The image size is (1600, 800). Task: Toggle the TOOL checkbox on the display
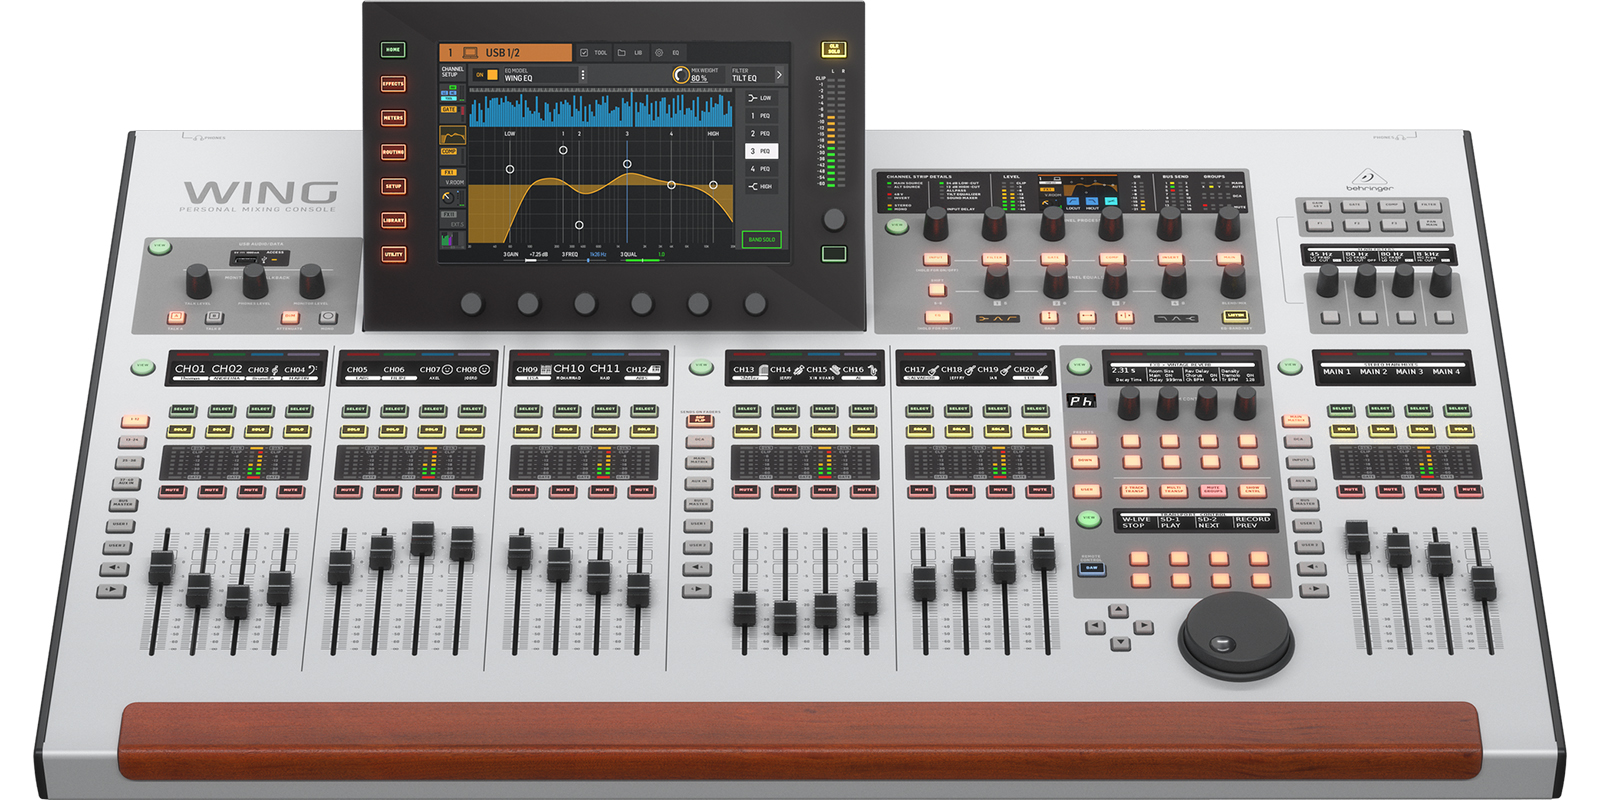tap(584, 53)
